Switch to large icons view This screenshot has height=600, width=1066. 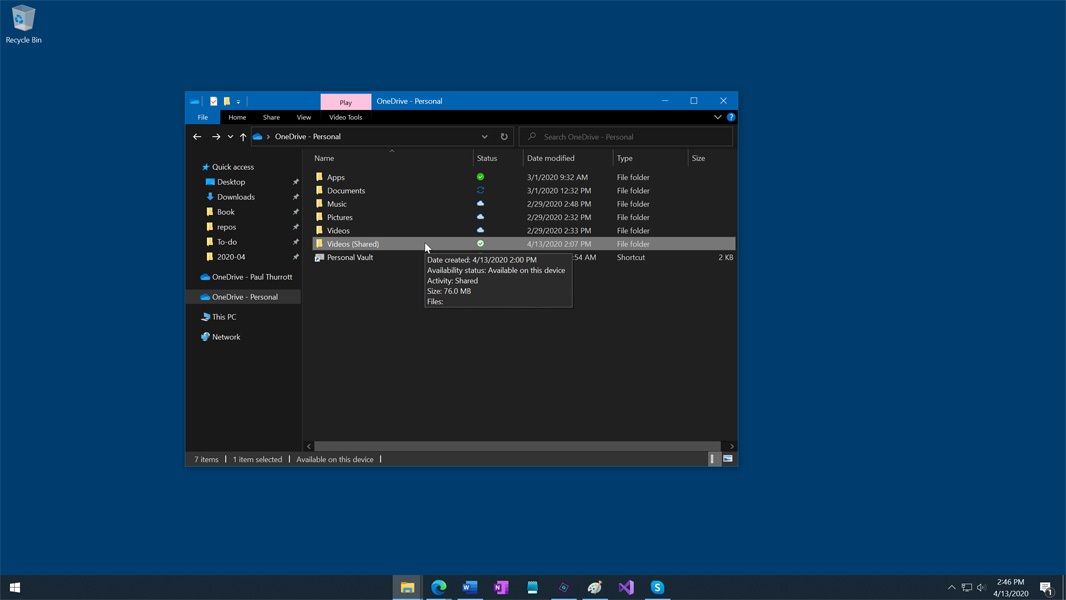(x=728, y=459)
